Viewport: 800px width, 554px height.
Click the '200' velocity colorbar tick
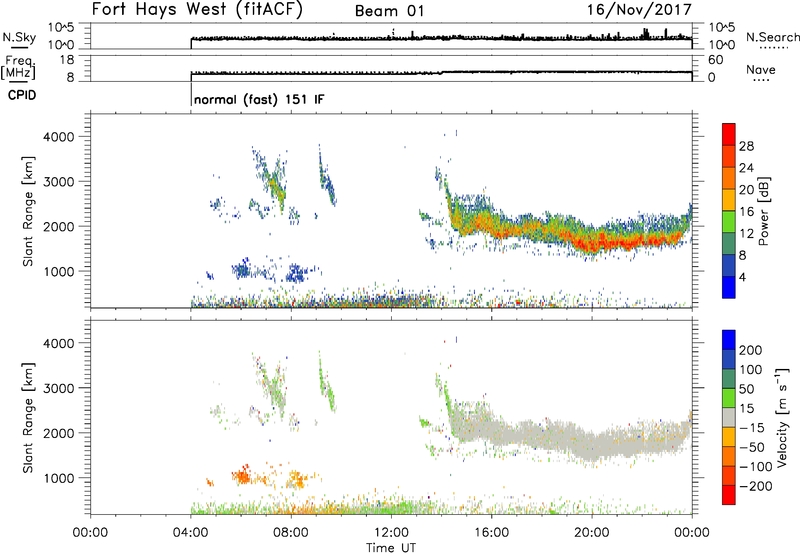(751, 350)
